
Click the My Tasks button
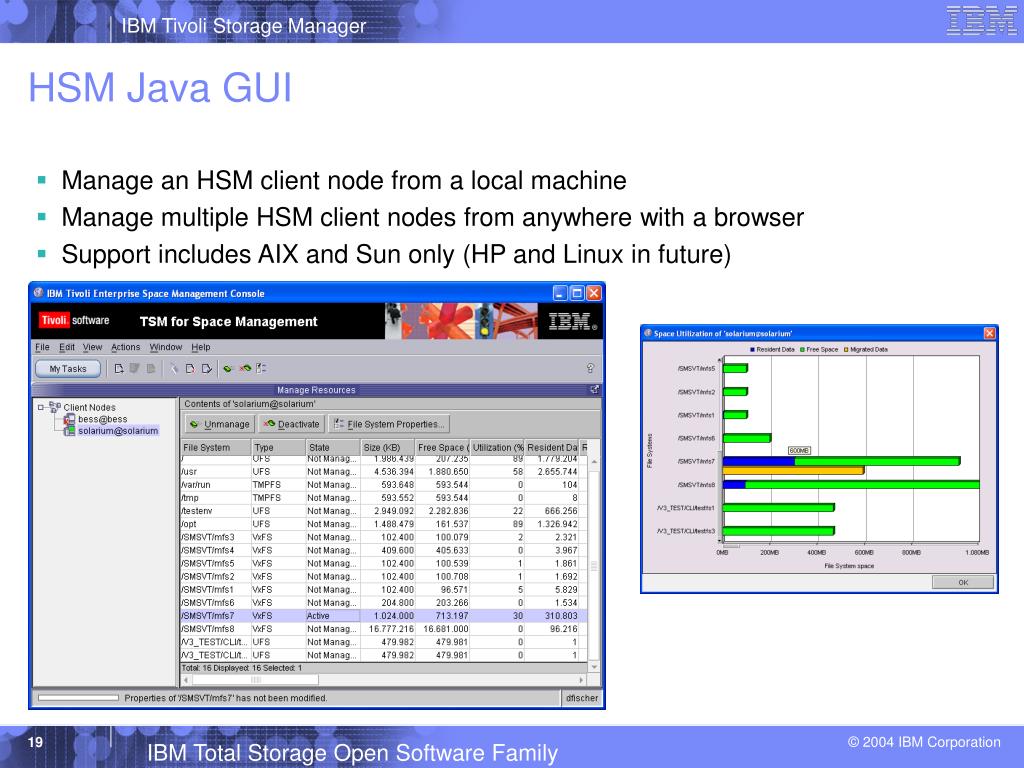[68, 369]
